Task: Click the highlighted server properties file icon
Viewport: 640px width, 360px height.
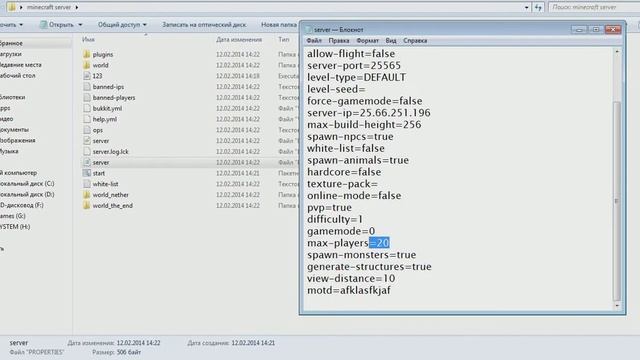Action: click(87, 162)
